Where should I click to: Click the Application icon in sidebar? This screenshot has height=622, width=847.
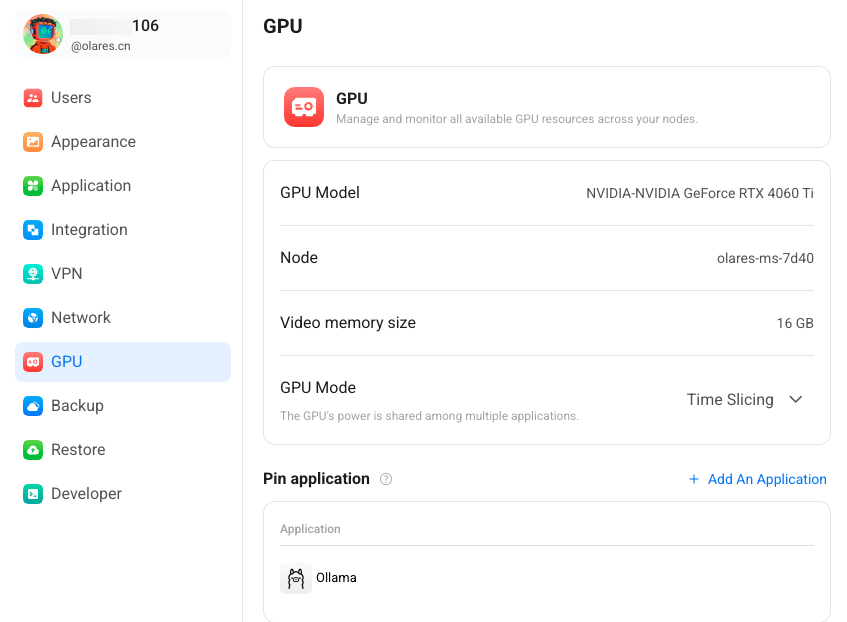point(33,186)
